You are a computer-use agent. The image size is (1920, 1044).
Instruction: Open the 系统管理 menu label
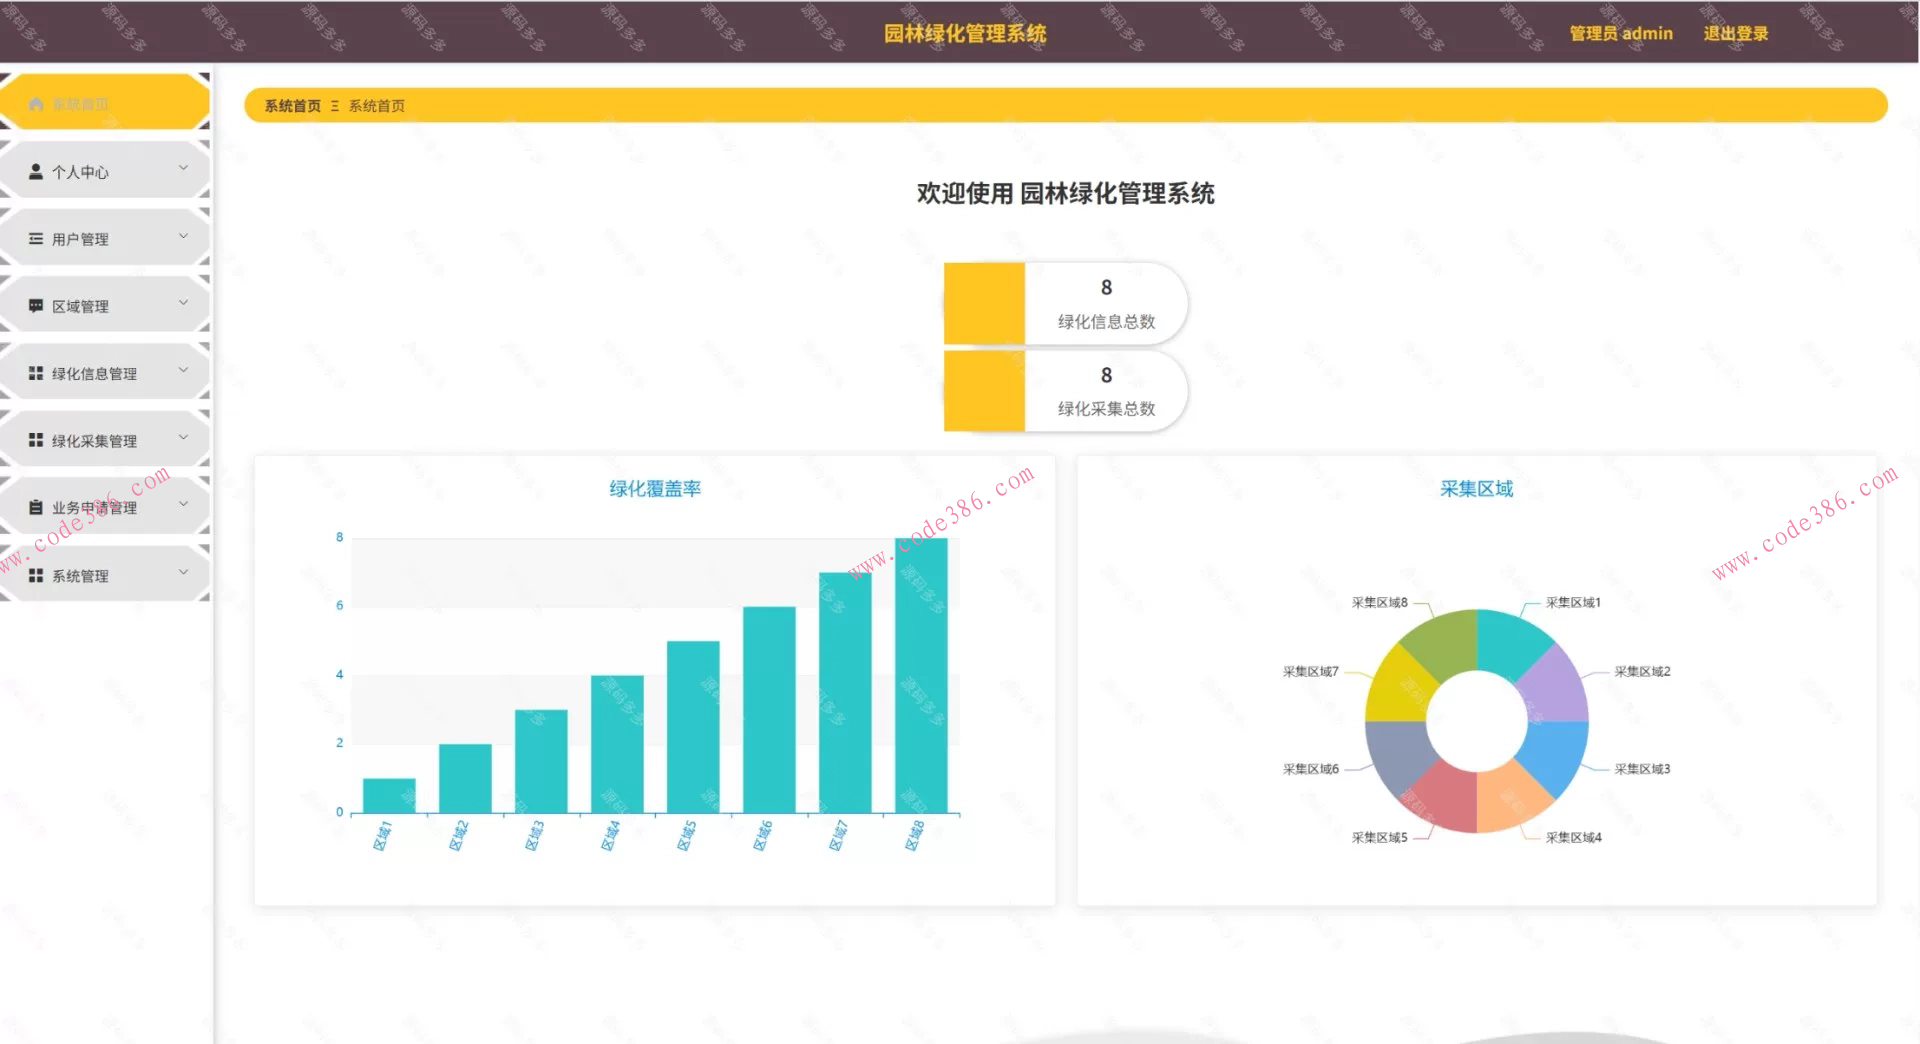coord(80,576)
